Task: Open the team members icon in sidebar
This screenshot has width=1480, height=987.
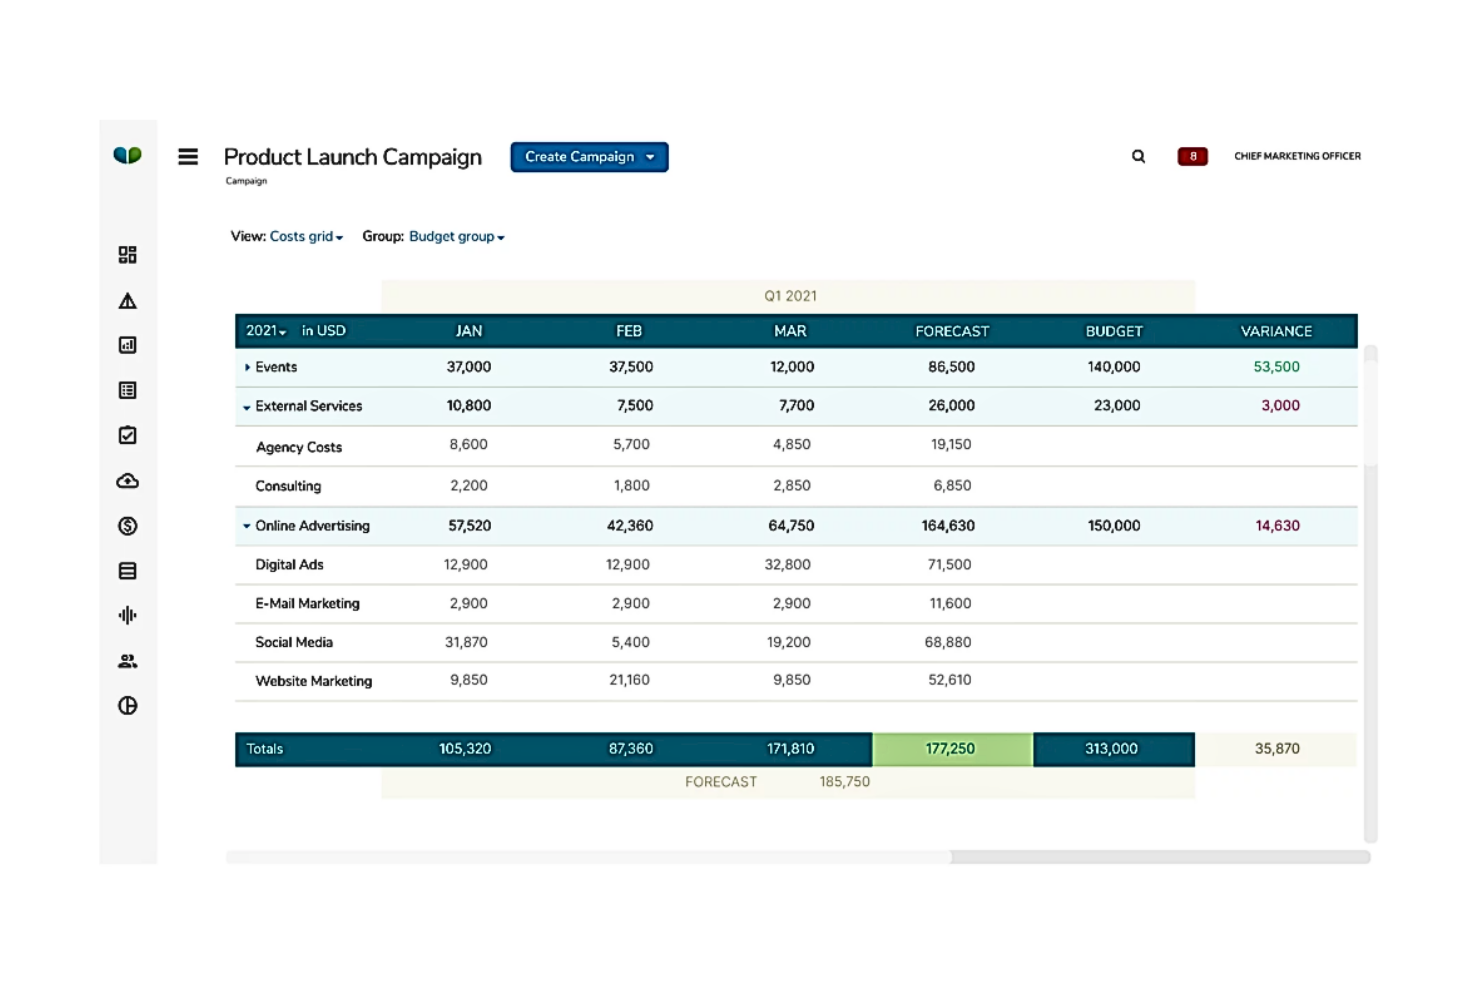Action: (127, 660)
